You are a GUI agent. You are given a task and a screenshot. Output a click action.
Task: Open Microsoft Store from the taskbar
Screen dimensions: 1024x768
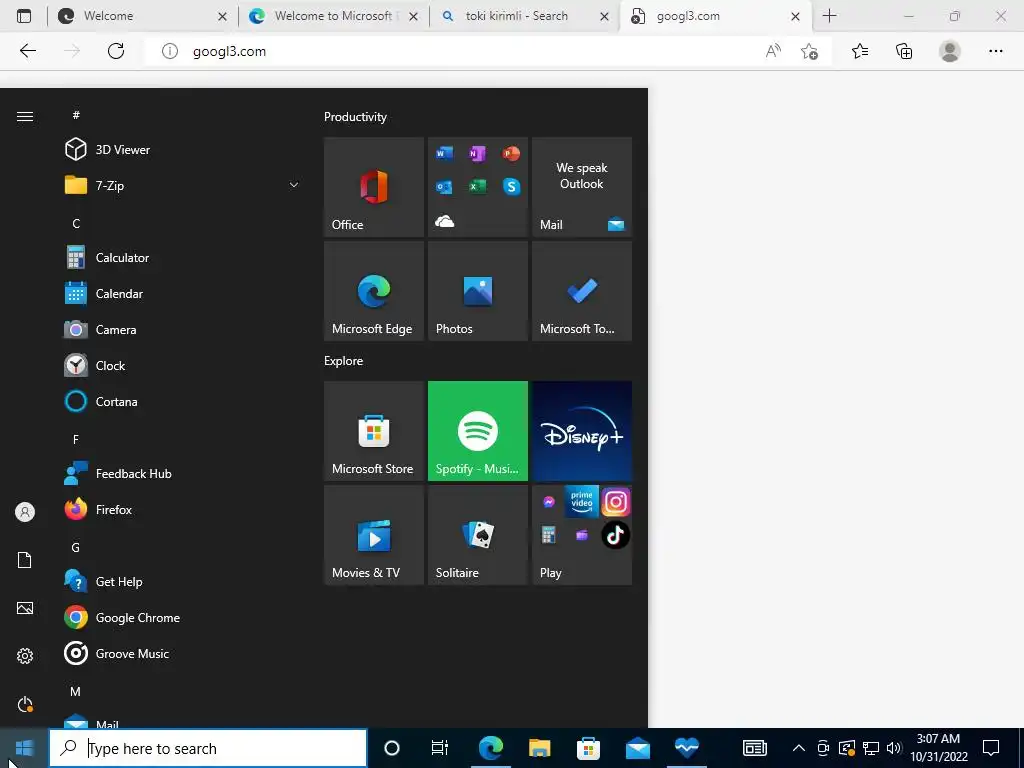click(588, 748)
